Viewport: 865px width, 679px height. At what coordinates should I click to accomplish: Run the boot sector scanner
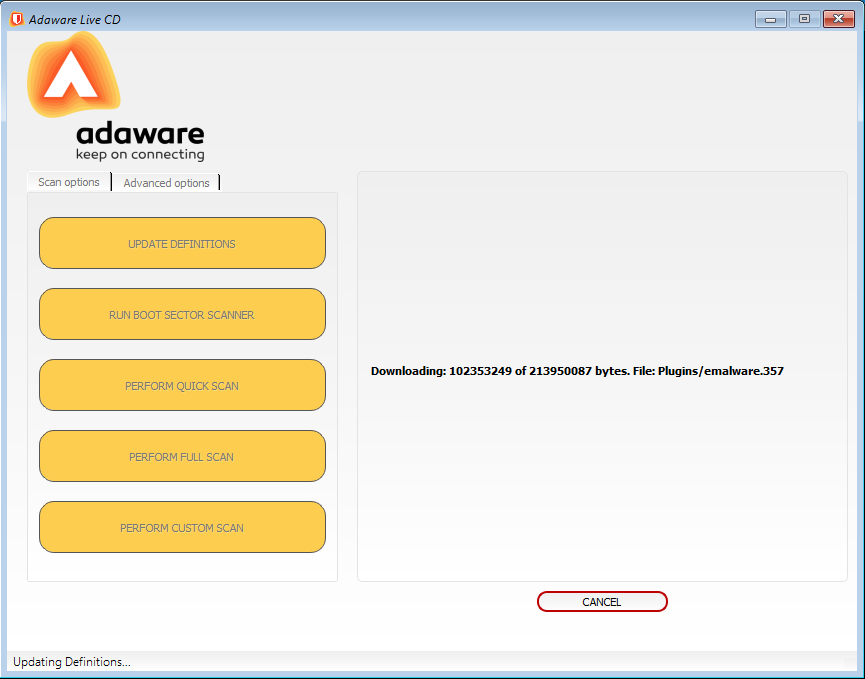click(182, 315)
